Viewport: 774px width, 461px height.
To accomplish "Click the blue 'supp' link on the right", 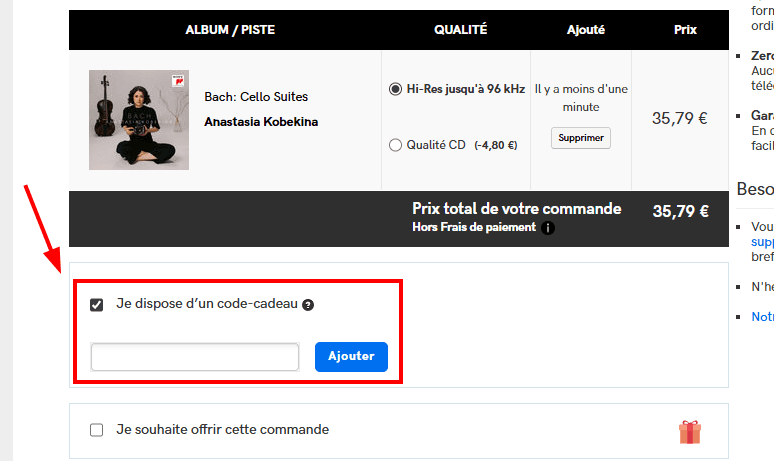I will point(762,242).
